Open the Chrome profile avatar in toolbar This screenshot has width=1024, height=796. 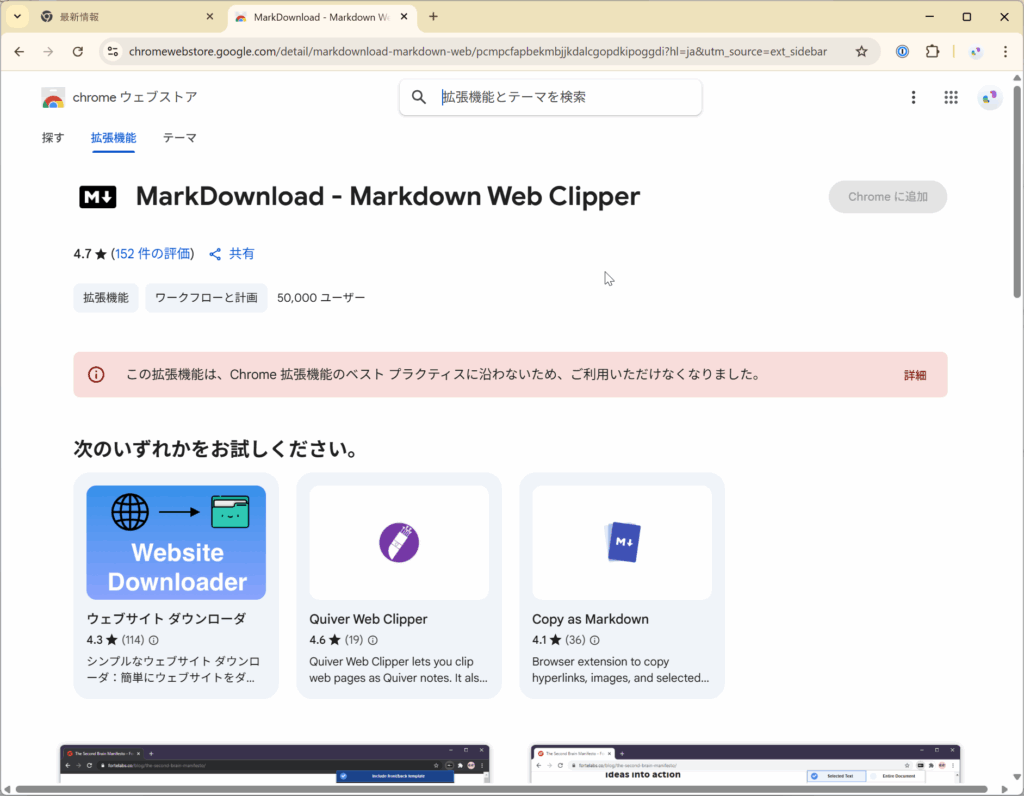[x=976, y=52]
